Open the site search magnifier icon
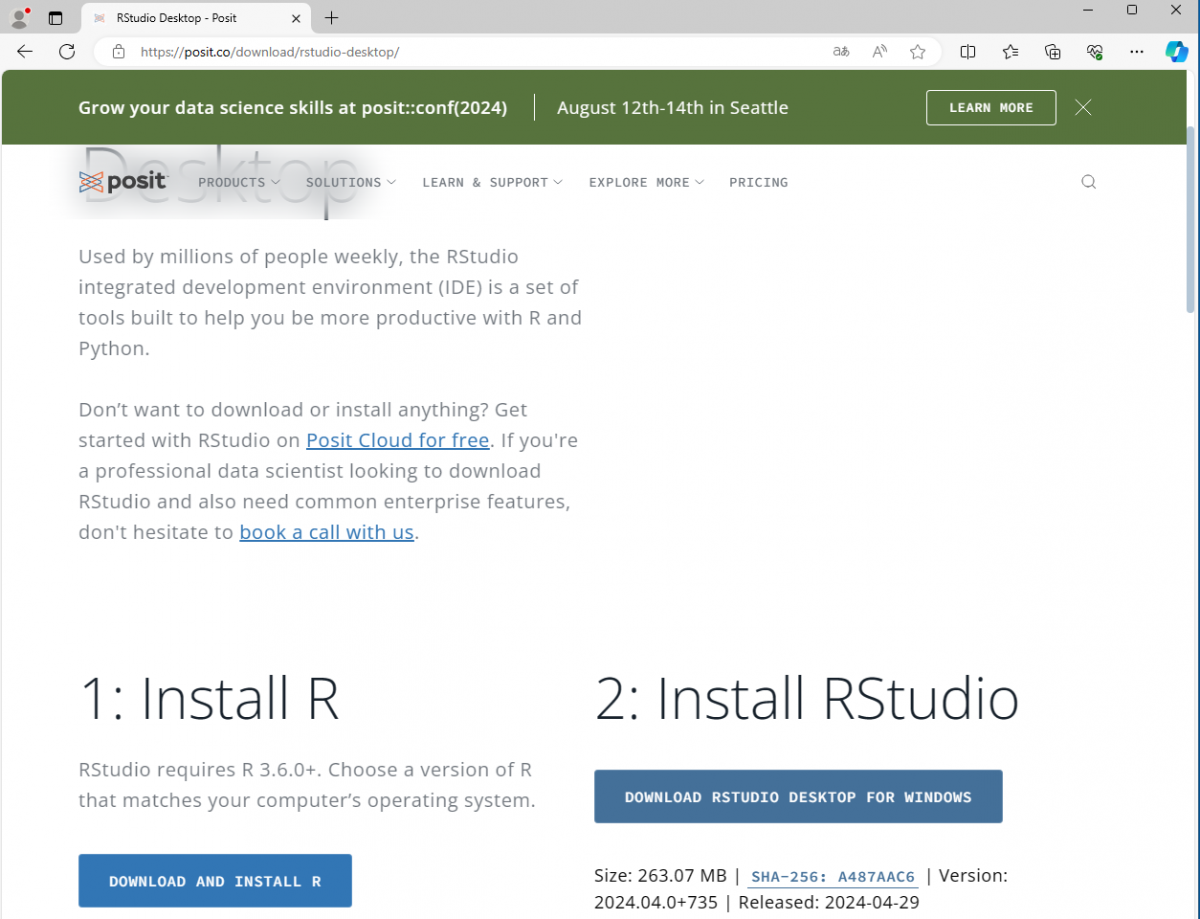 pos(1088,181)
